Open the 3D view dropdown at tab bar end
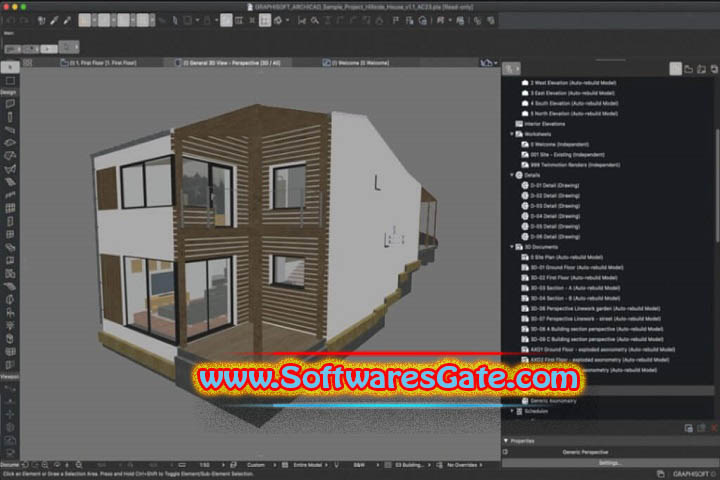The width and height of the screenshot is (720, 480). click(x=489, y=63)
